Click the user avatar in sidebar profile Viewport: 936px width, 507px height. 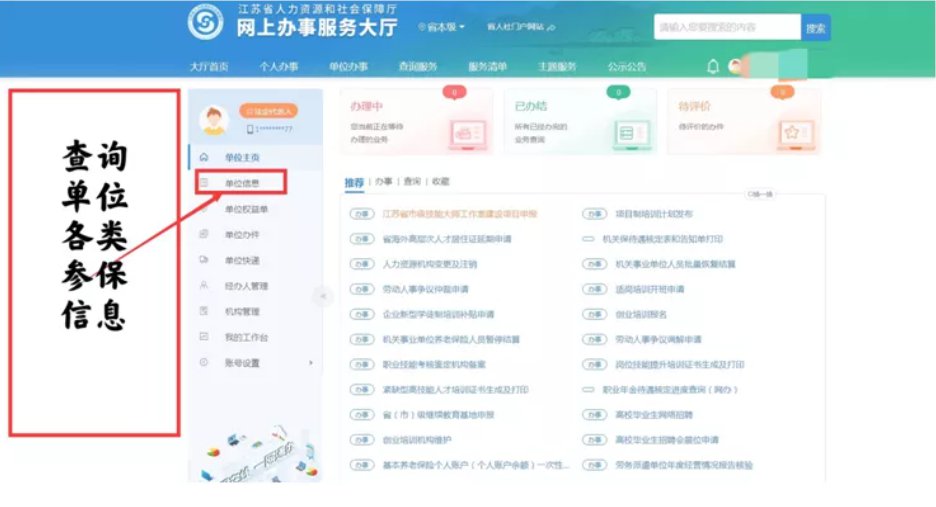pyautogui.click(x=215, y=119)
